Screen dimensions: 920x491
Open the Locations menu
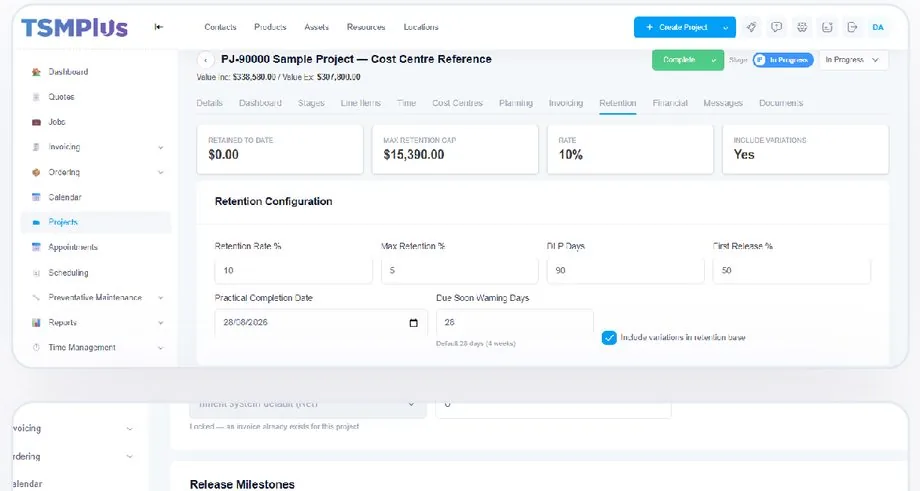[x=421, y=27]
